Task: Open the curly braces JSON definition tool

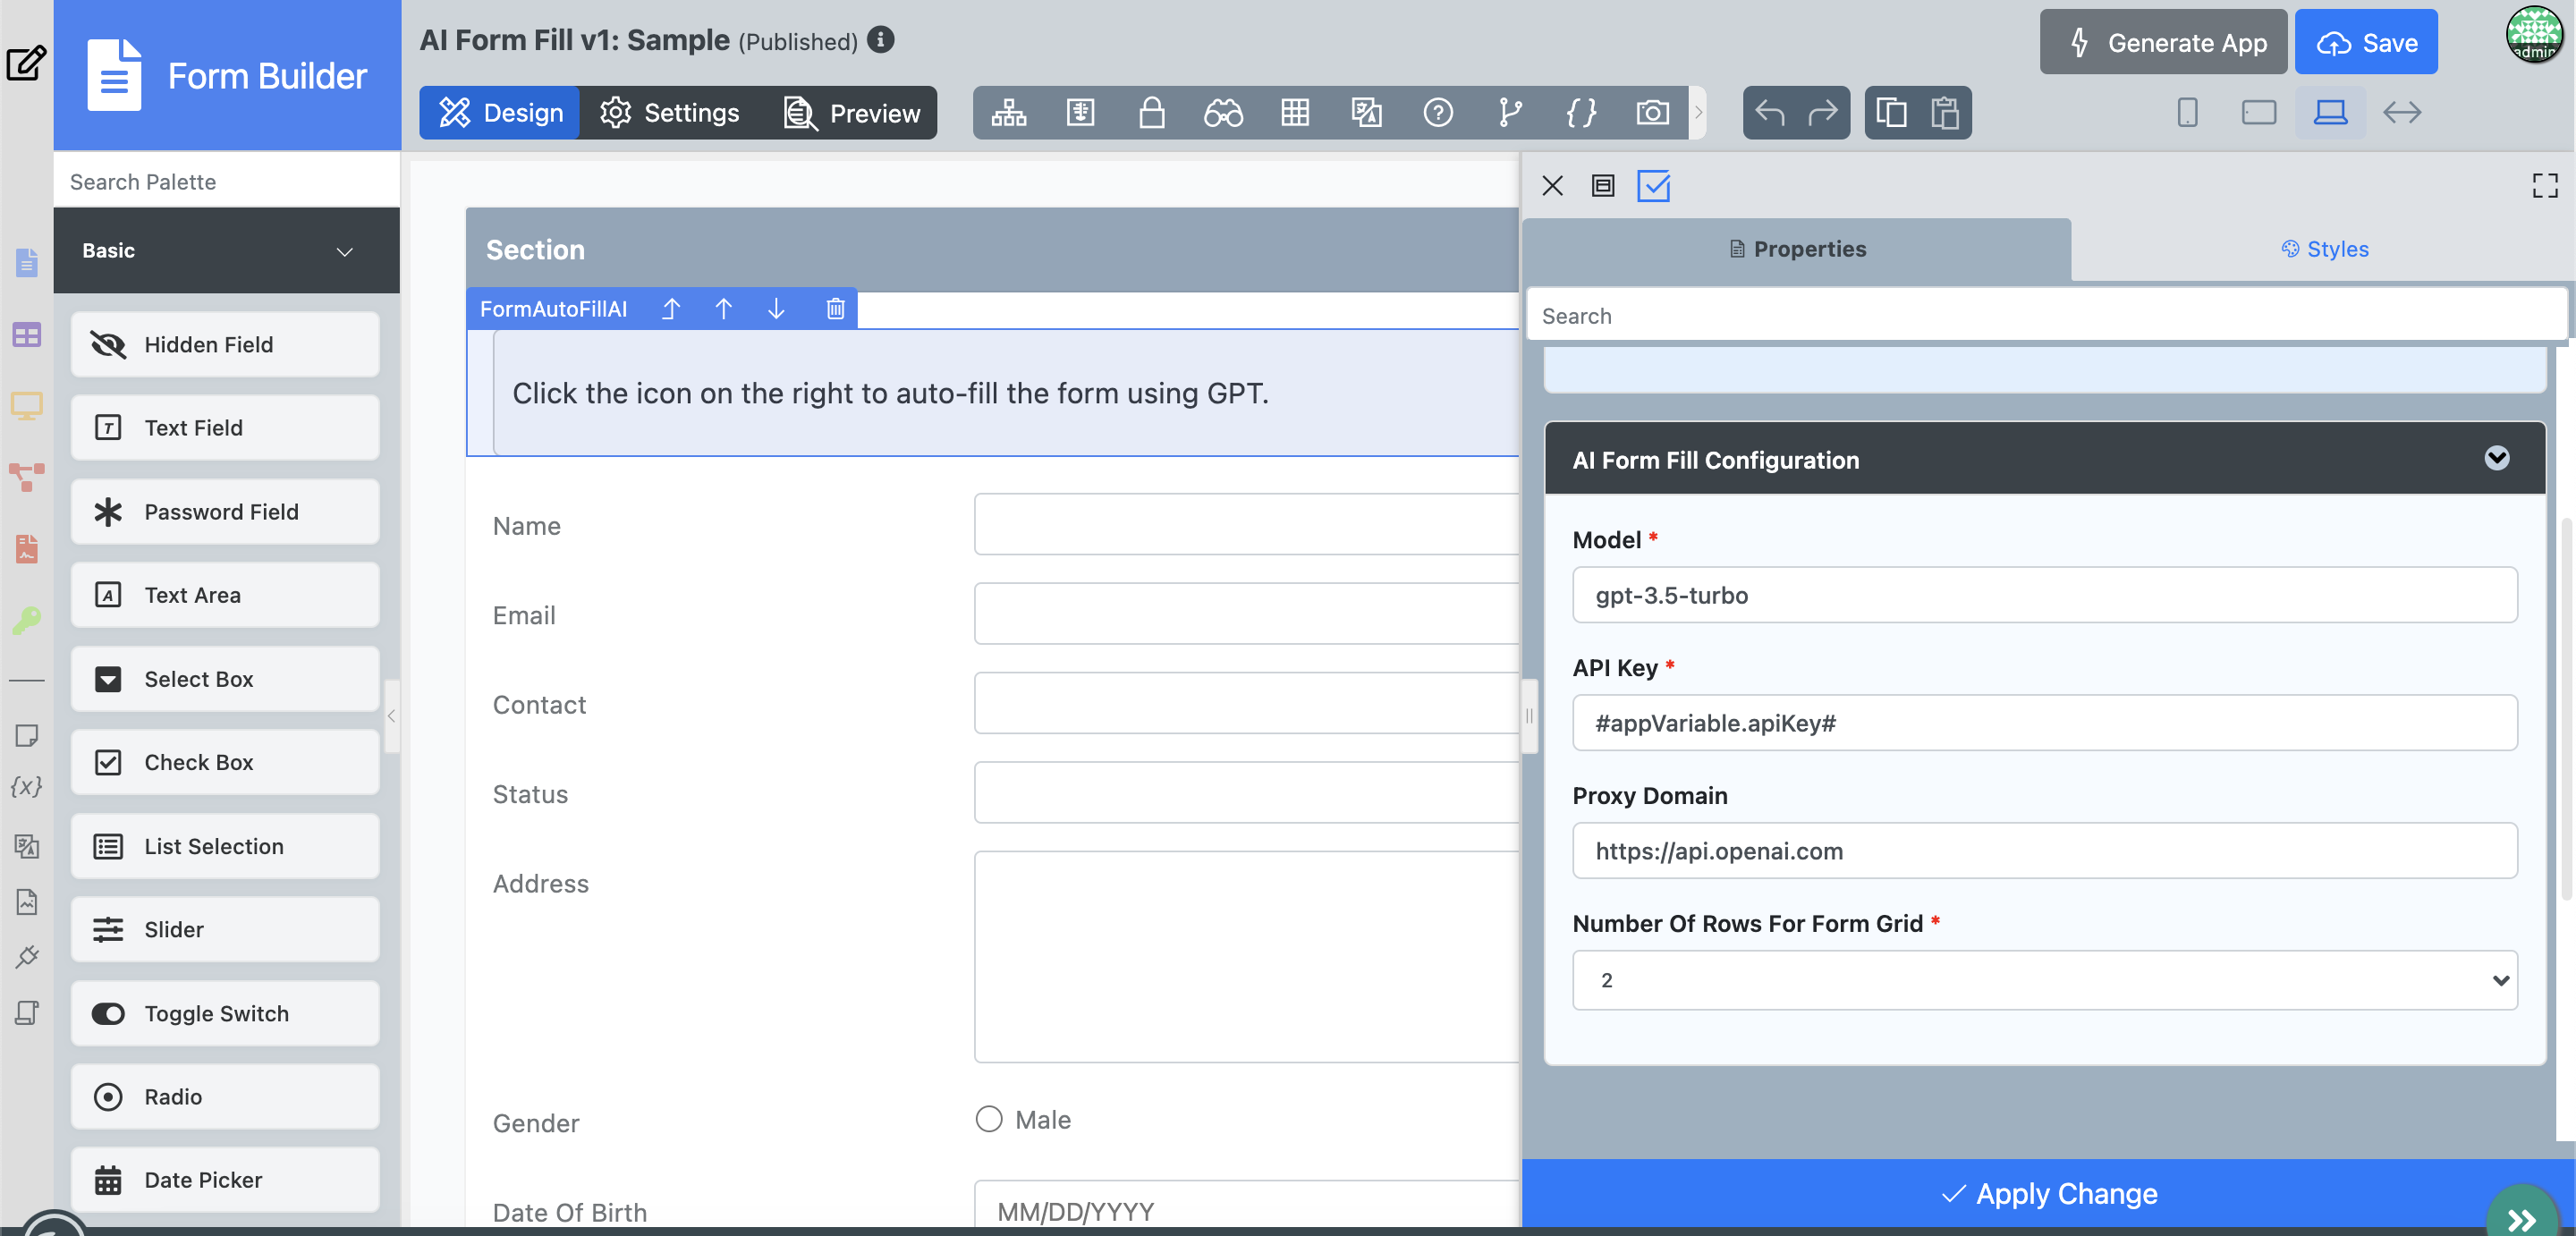Action: 1580,112
